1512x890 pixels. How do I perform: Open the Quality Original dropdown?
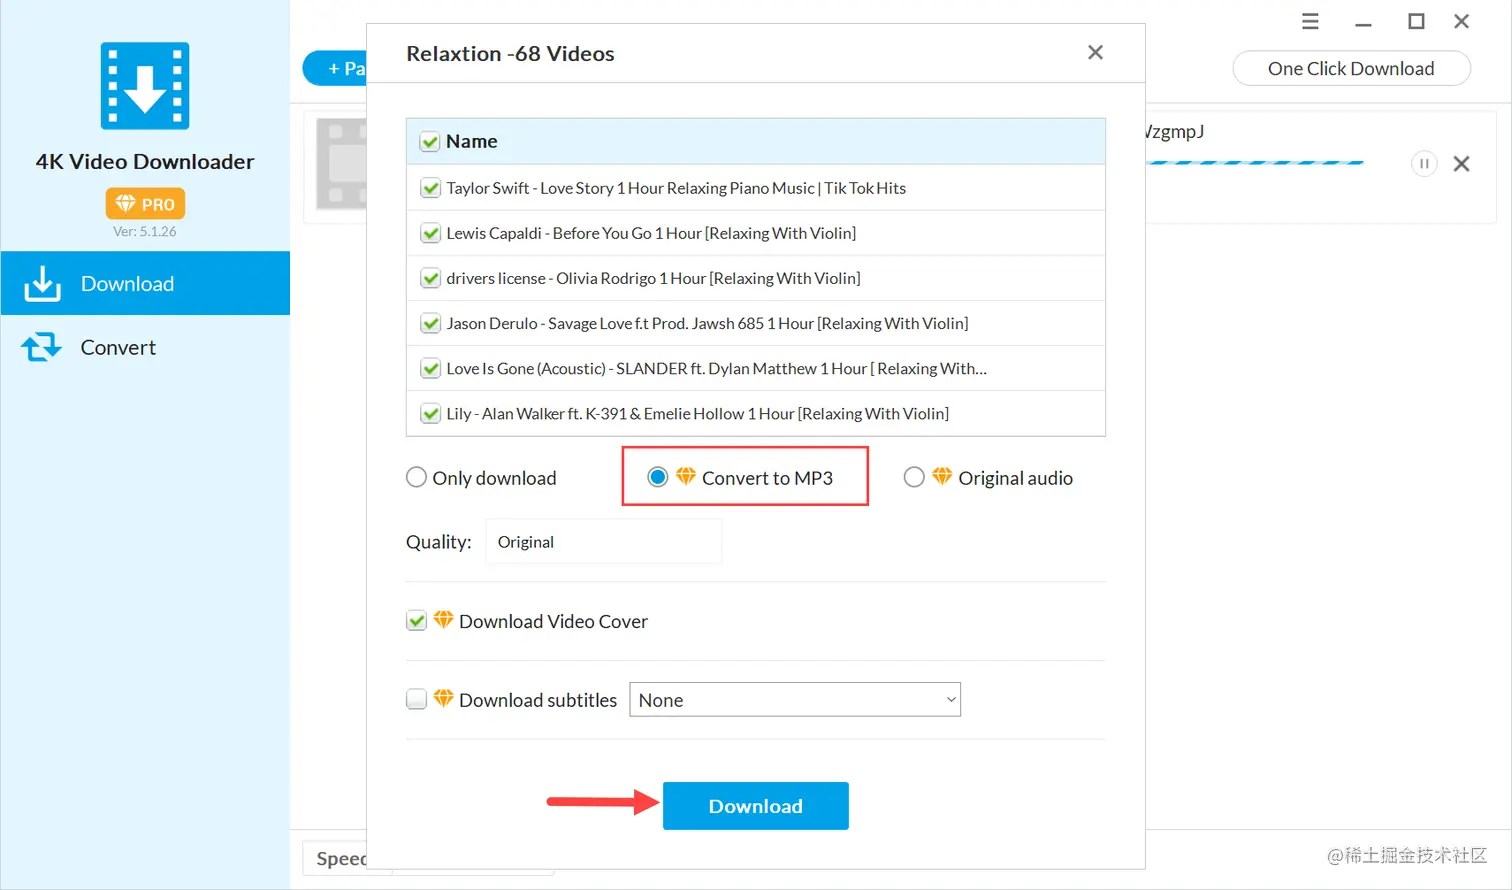coord(603,541)
